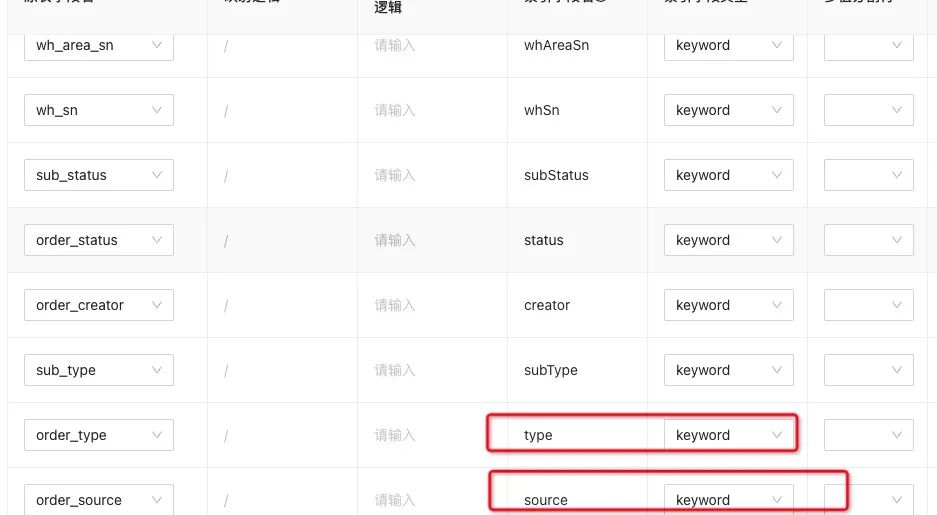Open the keyword type dropdown for status

click(x=728, y=240)
